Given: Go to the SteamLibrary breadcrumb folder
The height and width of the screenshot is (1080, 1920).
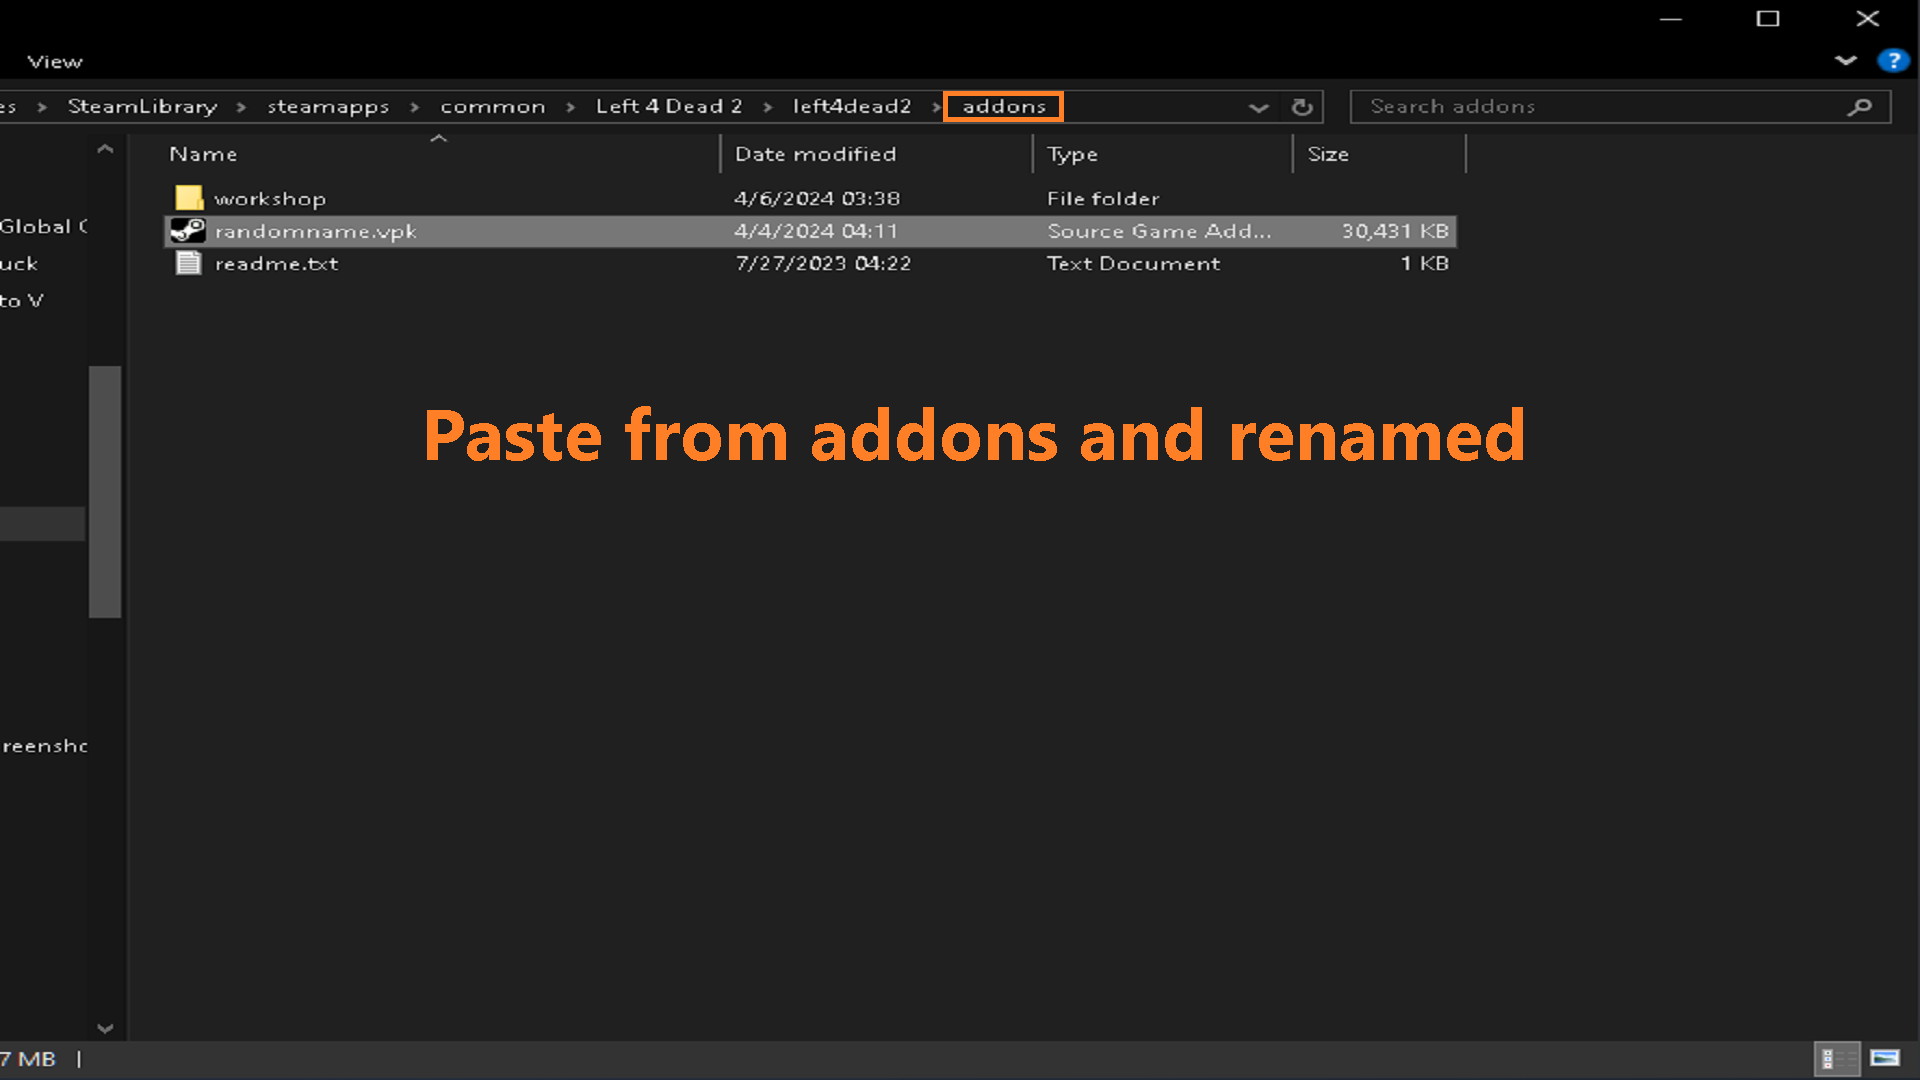Looking at the screenshot, I should tap(142, 107).
